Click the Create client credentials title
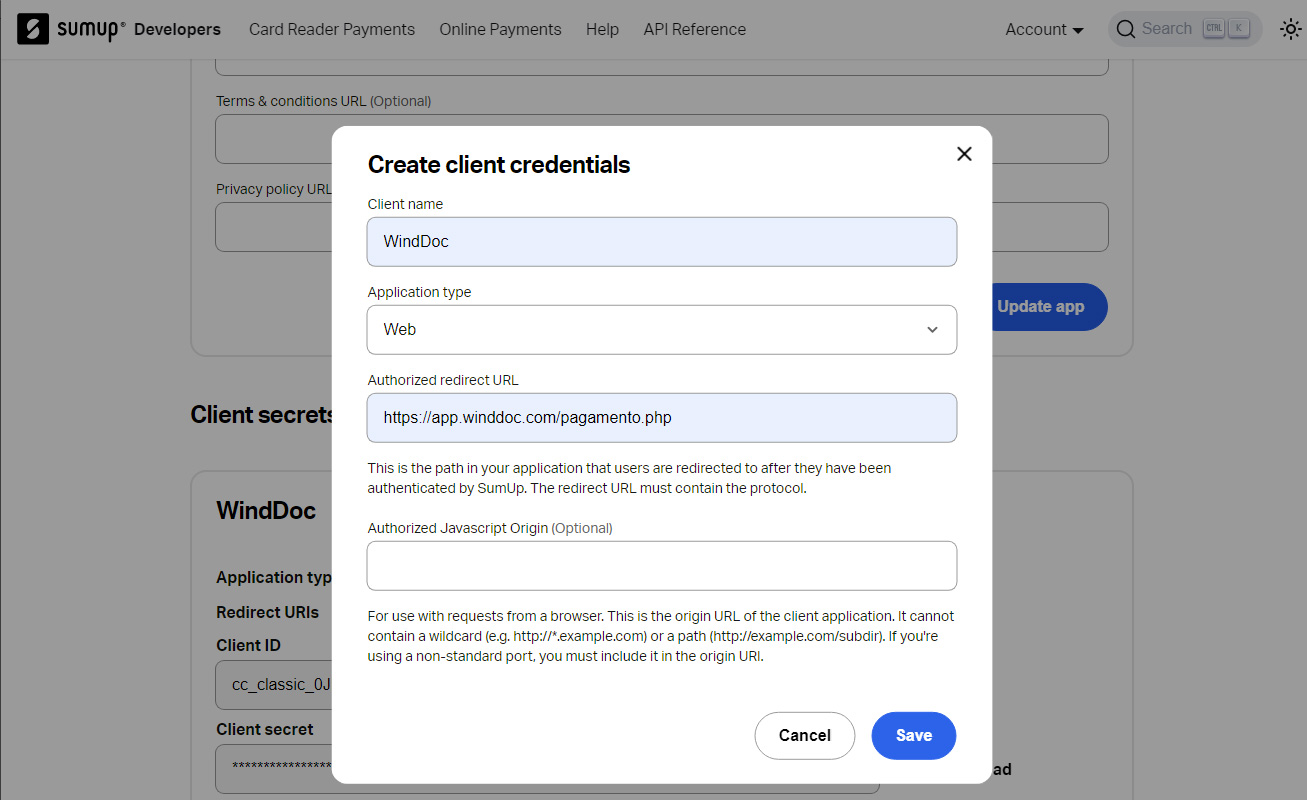This screenshot has height=800, width=1307. pyautogui.click(x=499, y=165)
